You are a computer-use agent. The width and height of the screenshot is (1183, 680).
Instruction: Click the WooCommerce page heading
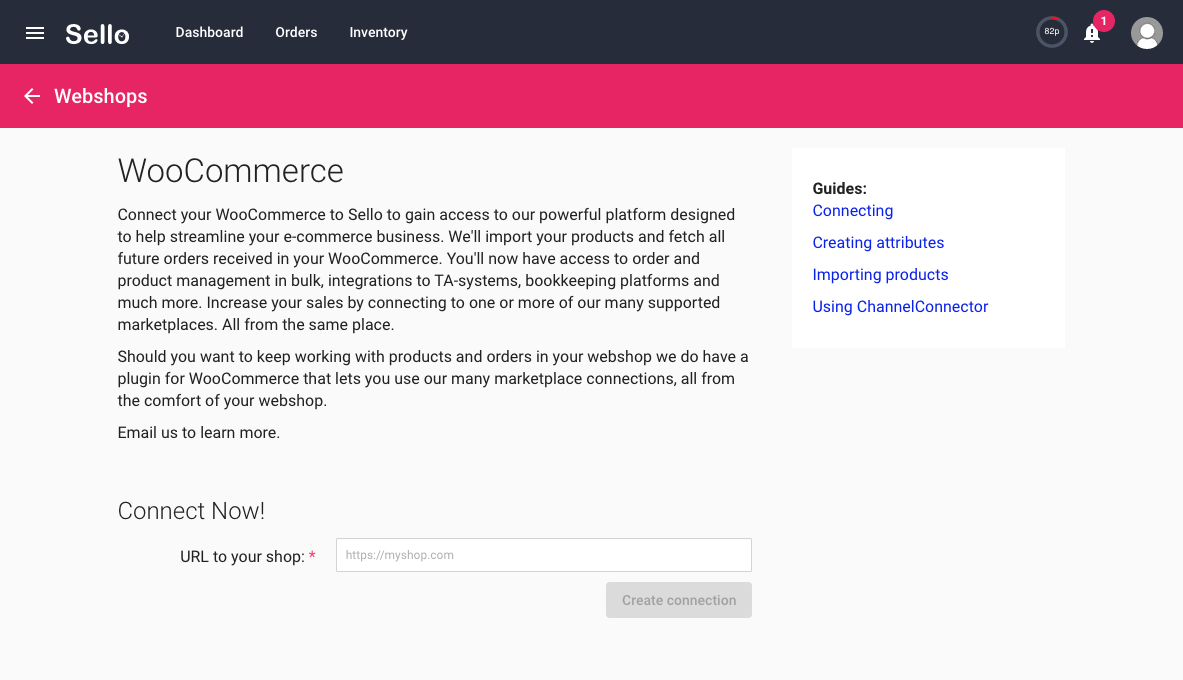(231, 171)
